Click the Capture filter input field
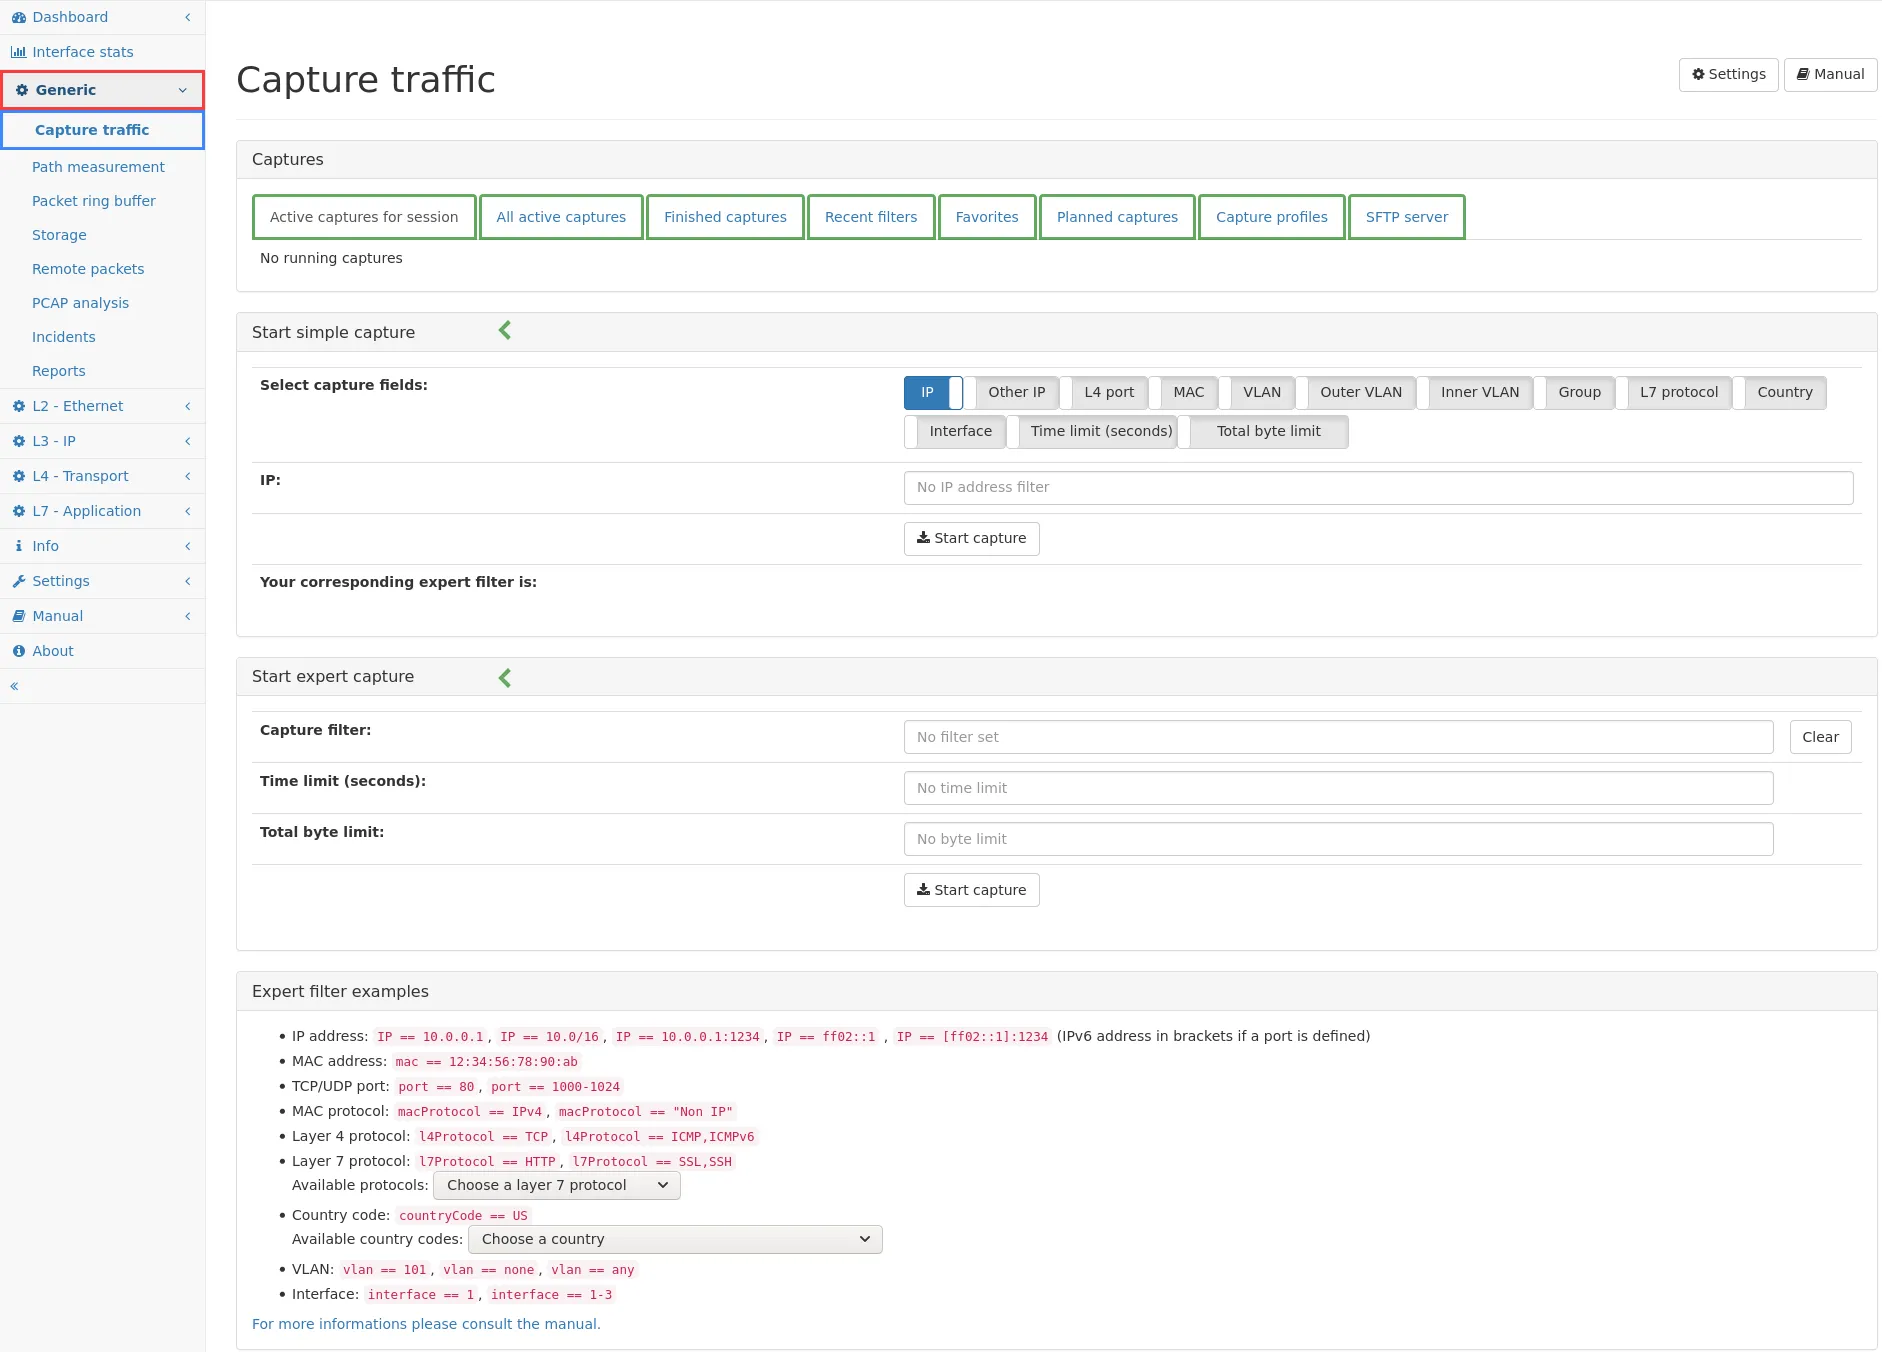The height and width of the screenshot is (1352, 1882). click(x=1338, y=737)
